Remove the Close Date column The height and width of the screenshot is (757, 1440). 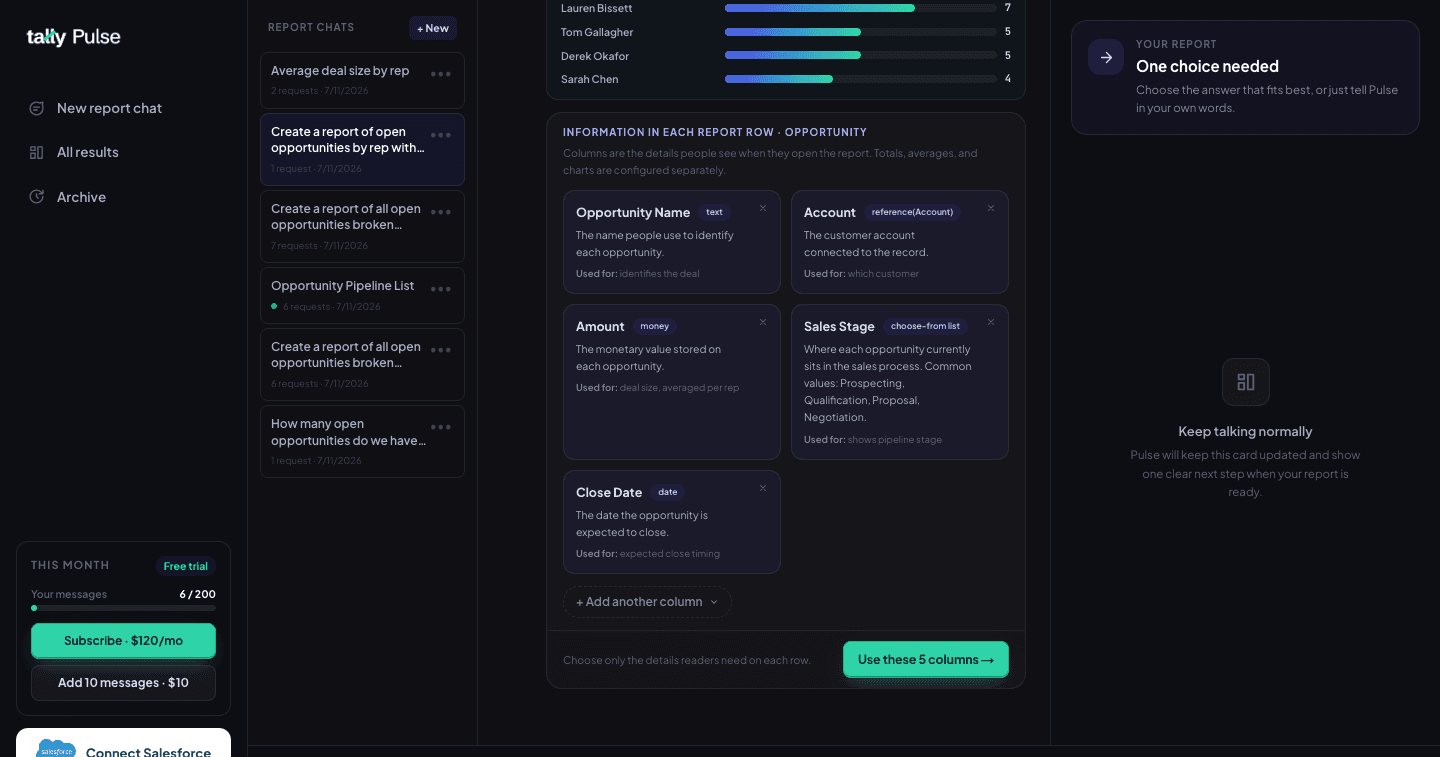[x=763, y=489]
